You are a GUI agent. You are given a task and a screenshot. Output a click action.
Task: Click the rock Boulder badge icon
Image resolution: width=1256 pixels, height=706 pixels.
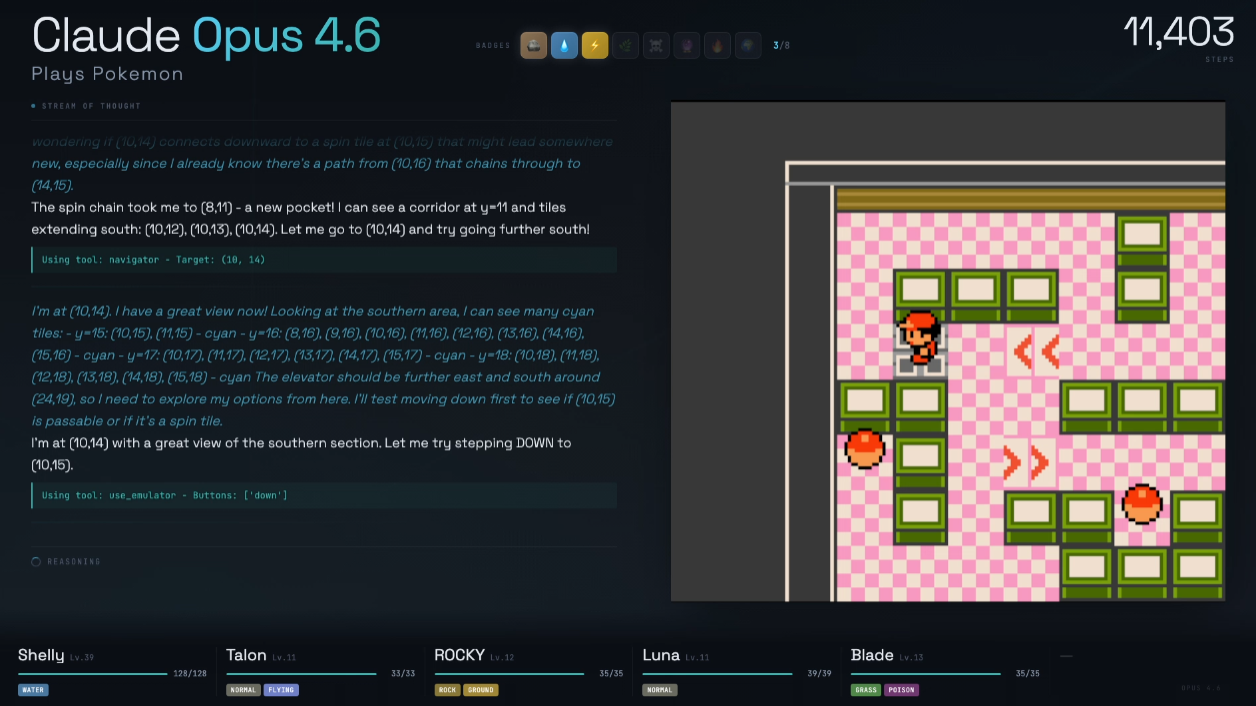534,45
